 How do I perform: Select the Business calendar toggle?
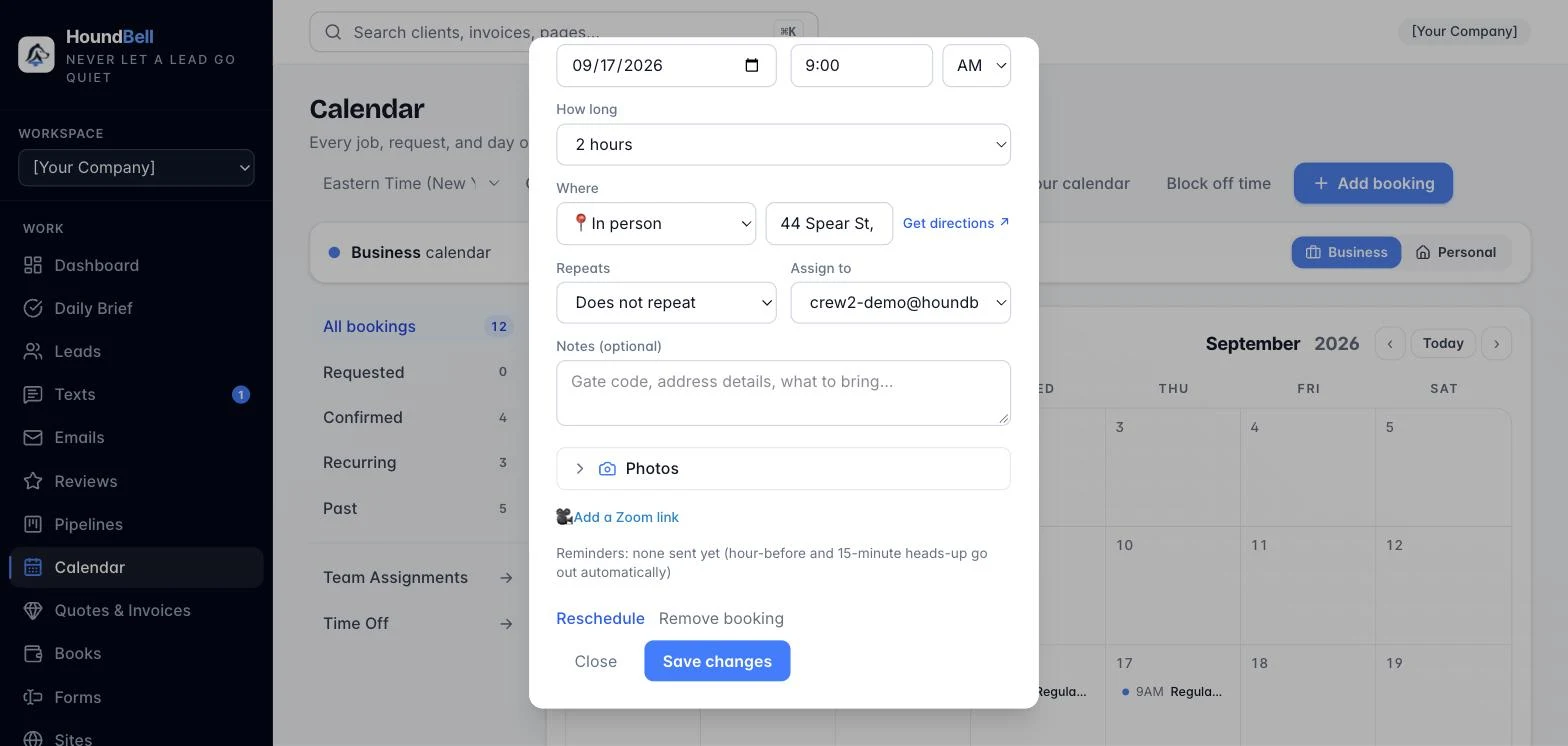click(x=1346, y=252)
